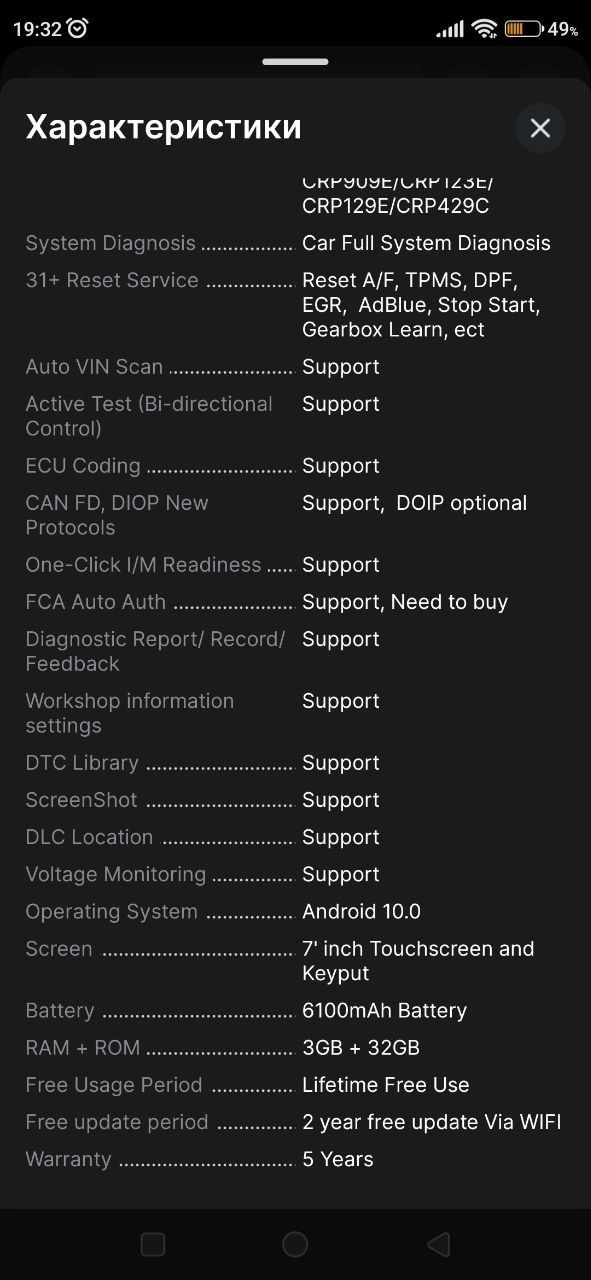Tap the Android 10.0 operating system value
This screenshot has width=591, height=1280.
coord(361,911)
